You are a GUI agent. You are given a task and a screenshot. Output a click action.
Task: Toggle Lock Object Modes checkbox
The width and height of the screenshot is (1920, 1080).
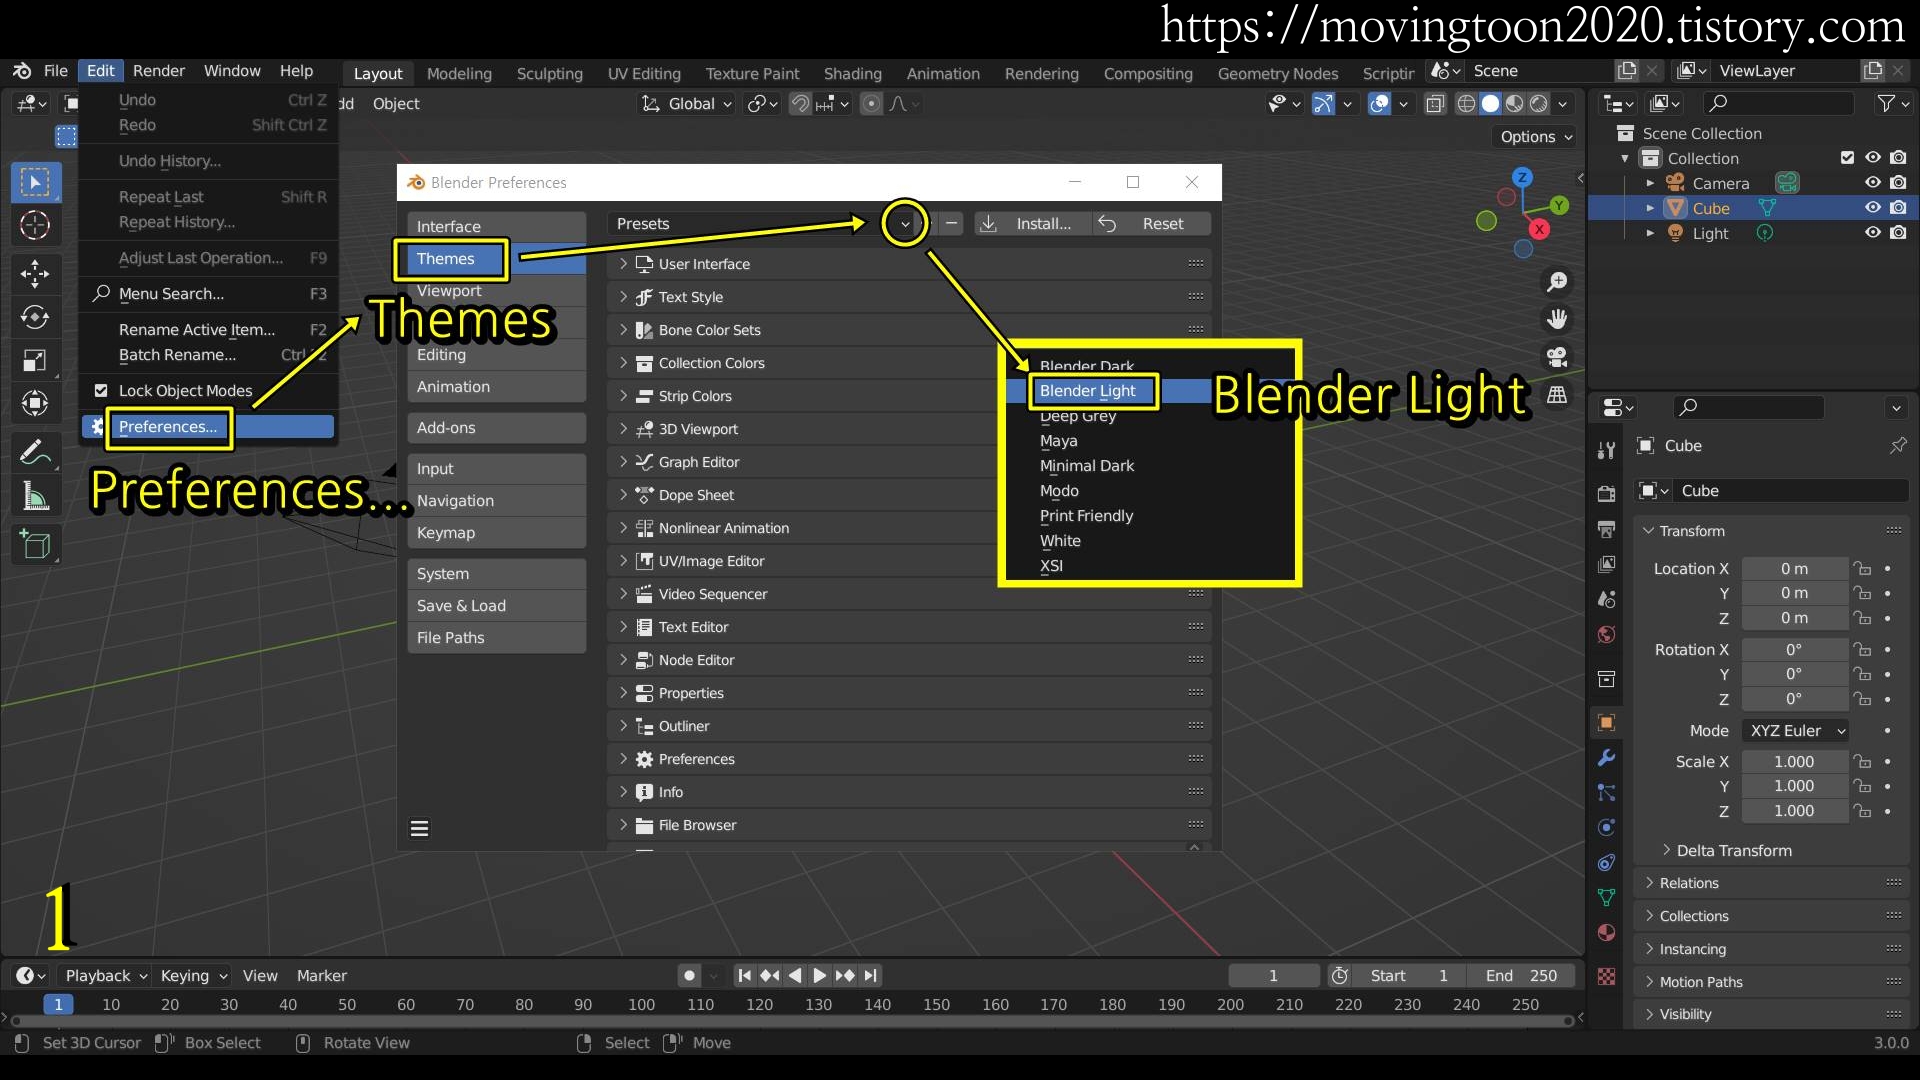click(101, 390)
